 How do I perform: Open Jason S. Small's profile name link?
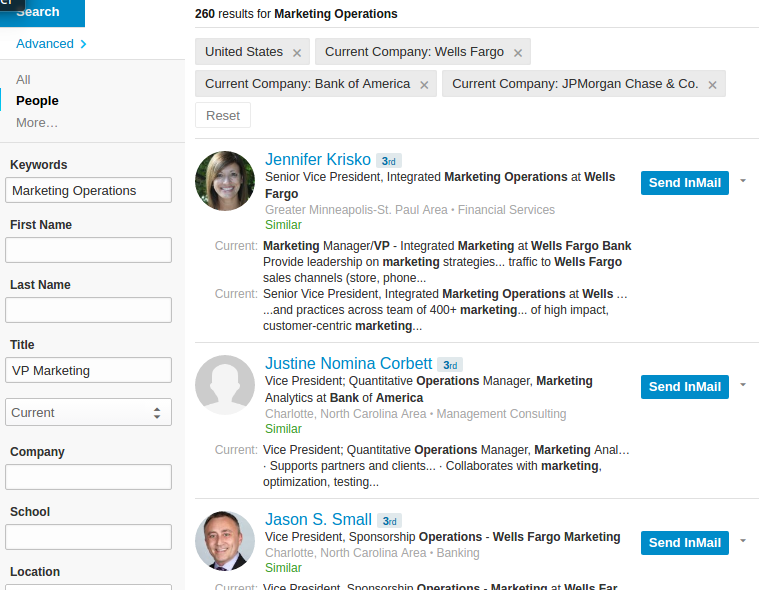pos(318,520)
